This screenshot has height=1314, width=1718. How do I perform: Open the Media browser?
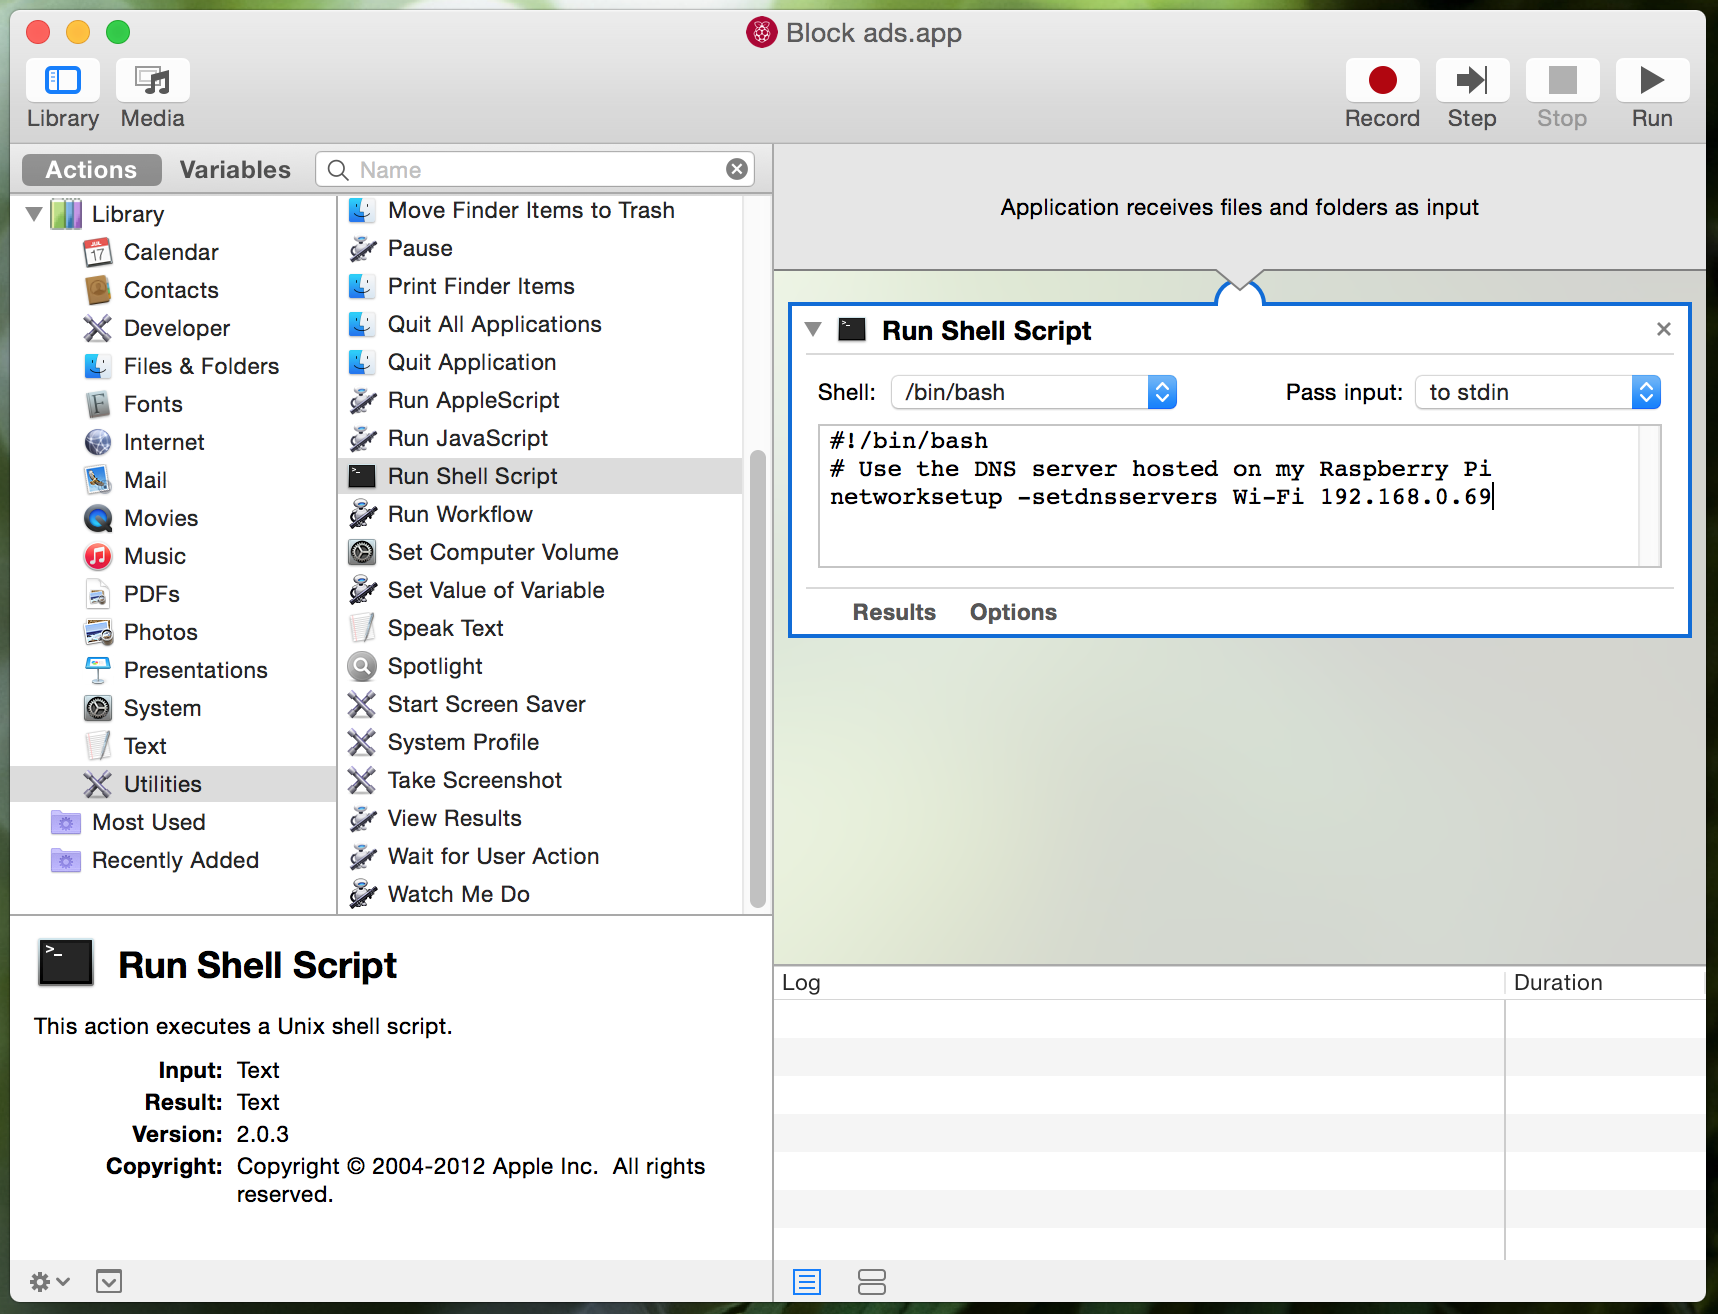point(153,81)
